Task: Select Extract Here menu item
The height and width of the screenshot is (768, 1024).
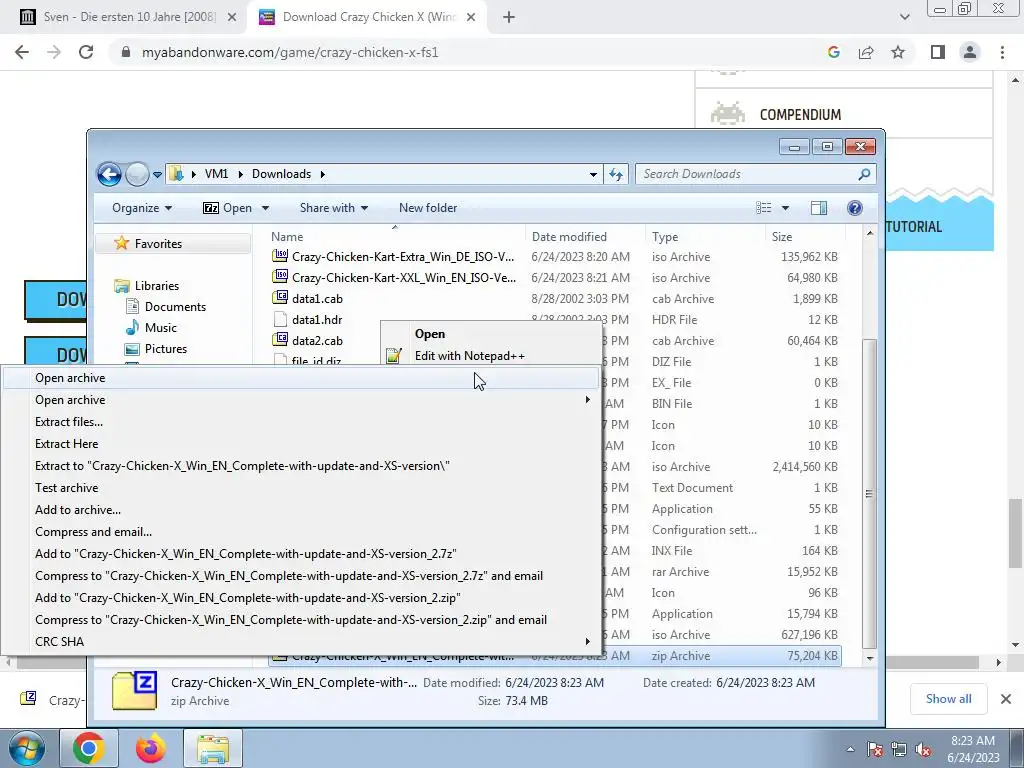Action: pos(300,443)
